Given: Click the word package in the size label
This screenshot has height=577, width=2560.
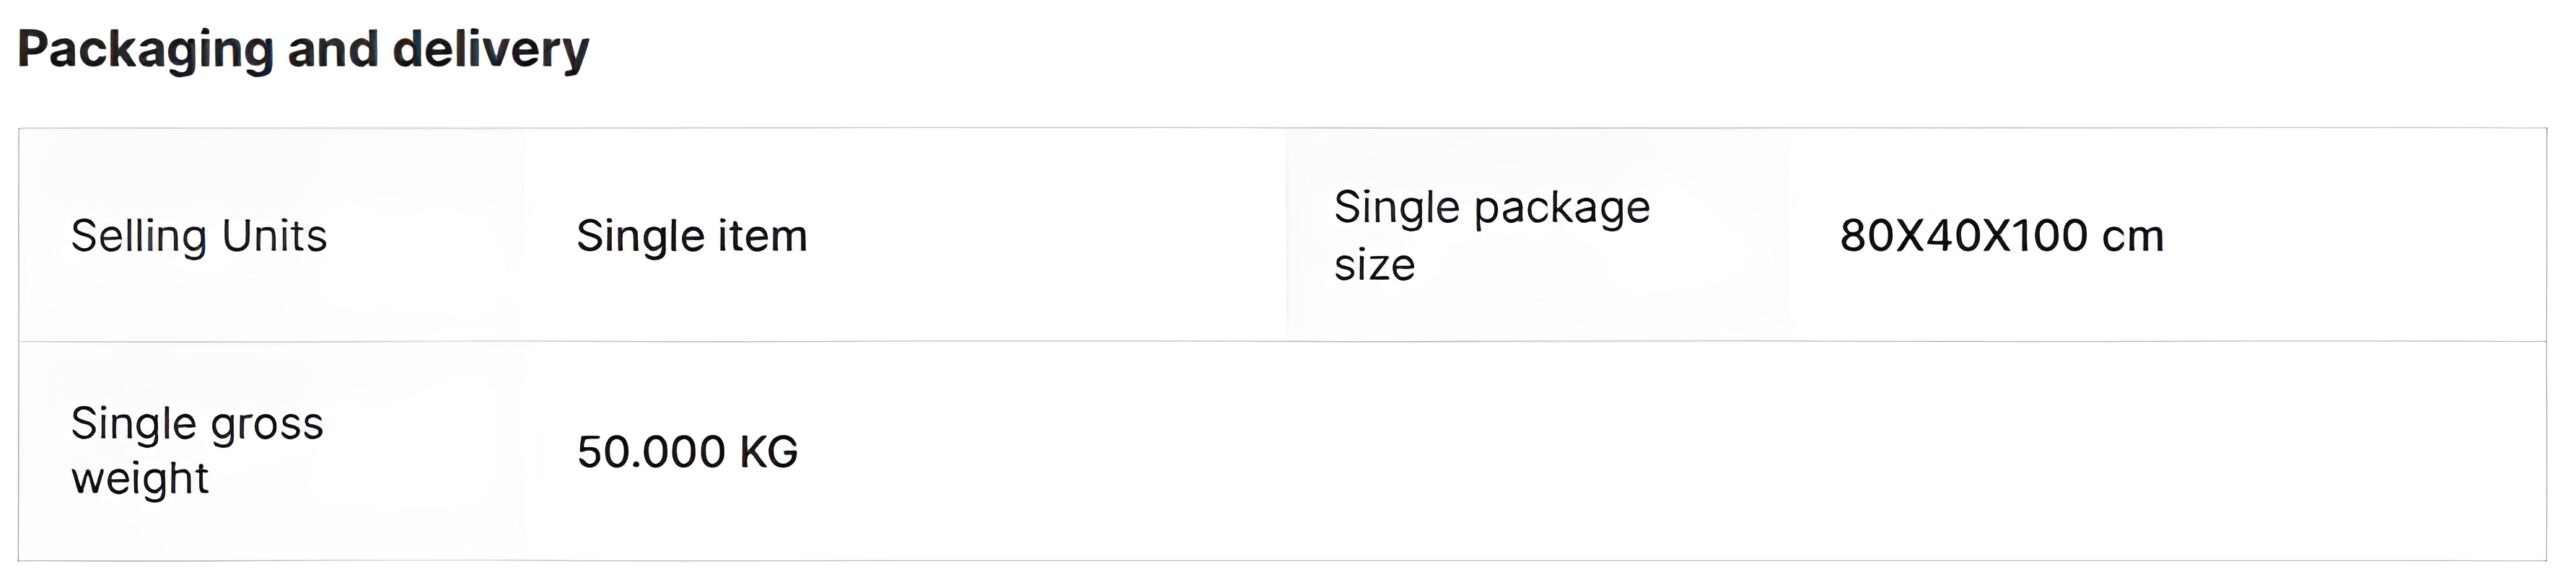Looking at the screenshot, I should [1562, 209].
